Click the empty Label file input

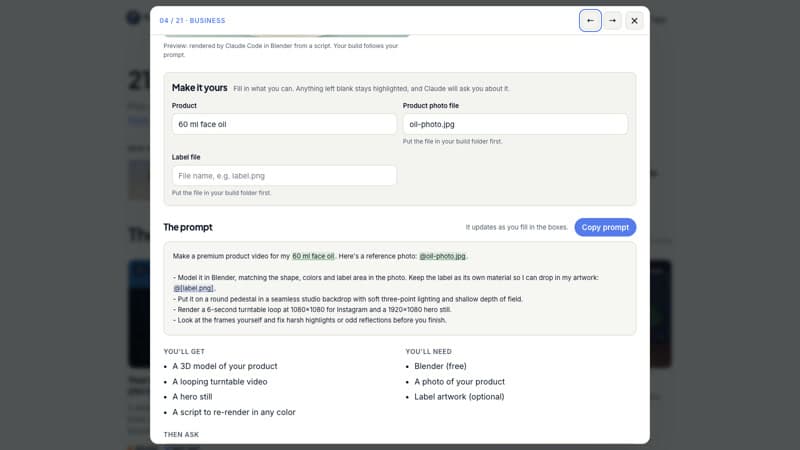pos(284,176)
